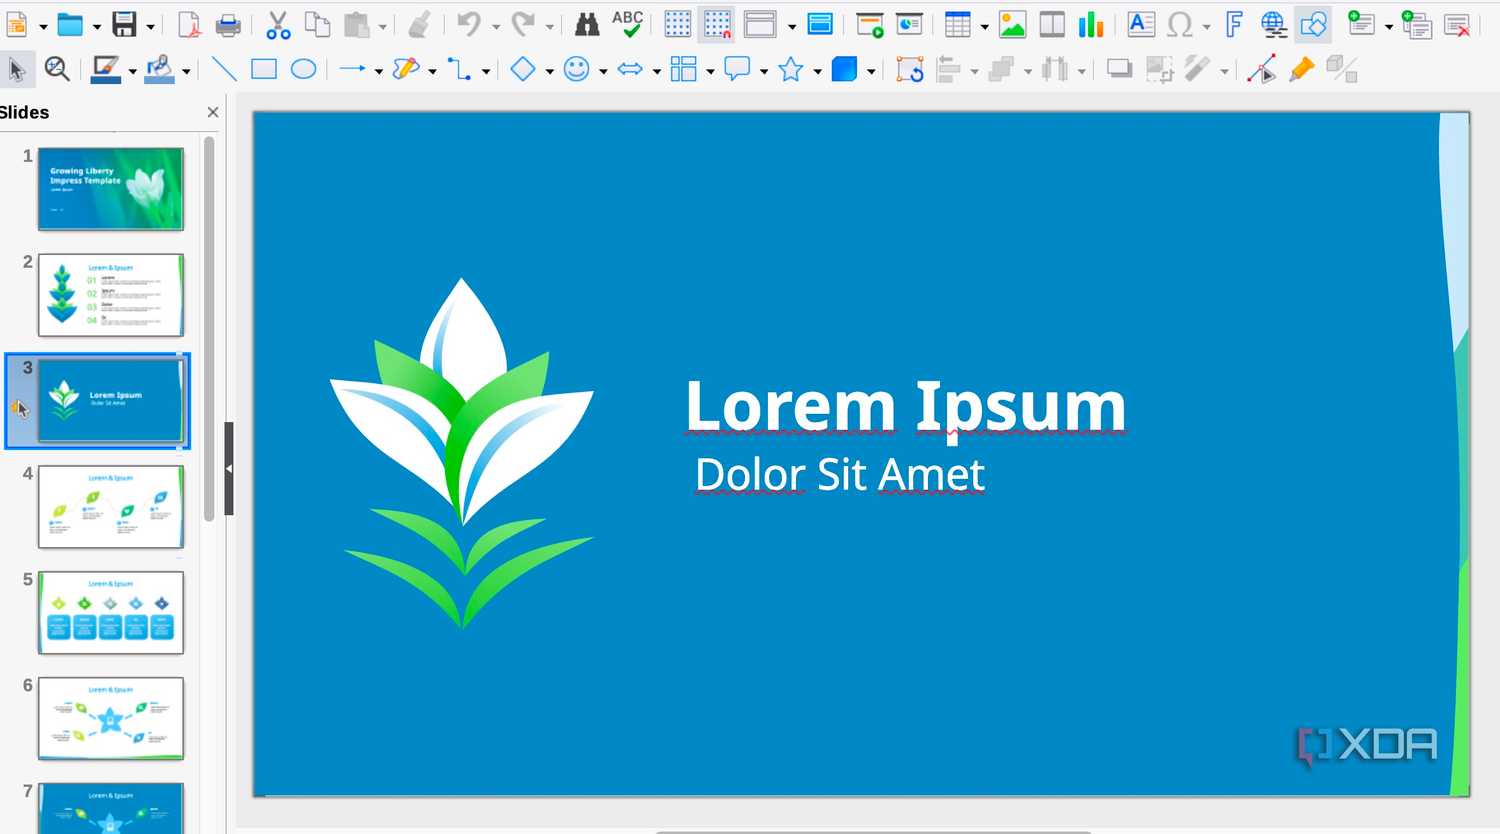Apply the line color swatch
Screen dimensions: 1500x834
tap(105, 69)
